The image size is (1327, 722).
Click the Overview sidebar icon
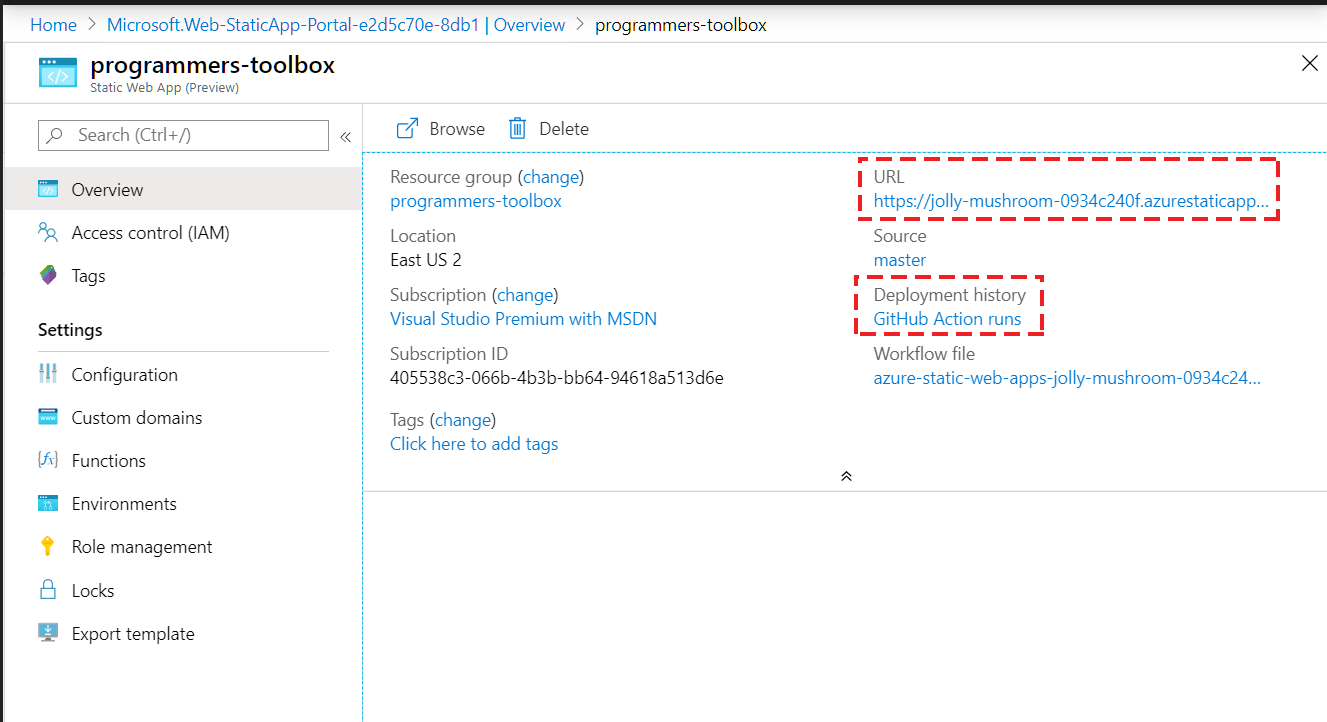(x=48, y=189)
